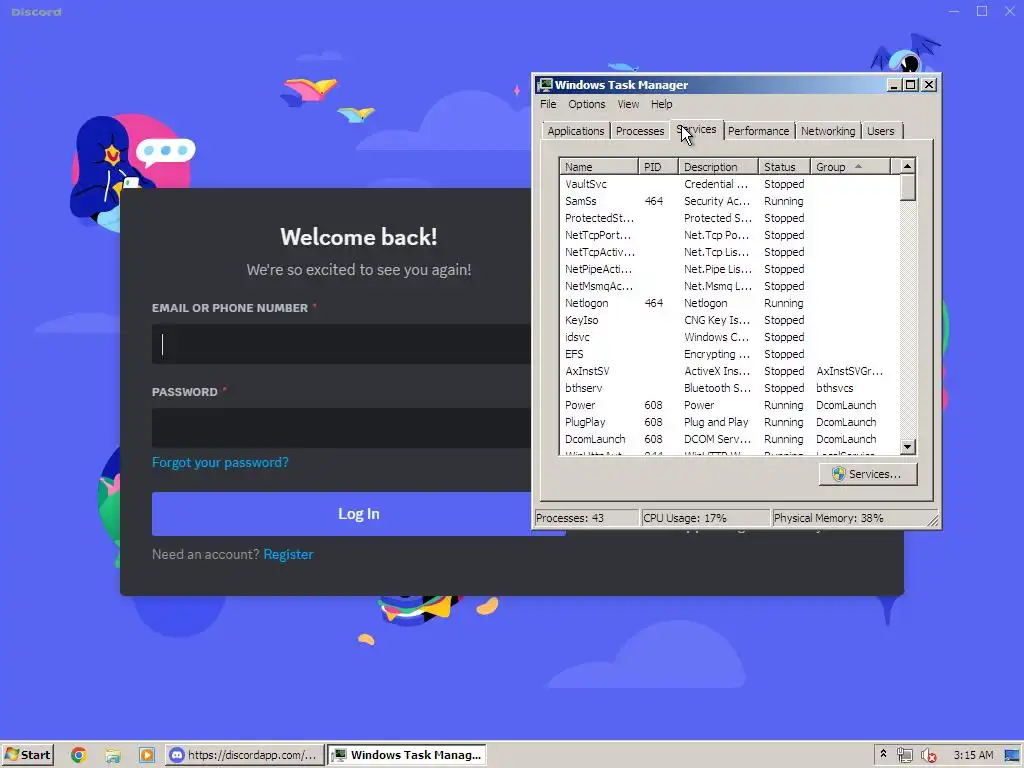Image resolution: width=1024 pixels, height=768 pixels.
Task: Sort services by Name column header
Action: [599, 167]
